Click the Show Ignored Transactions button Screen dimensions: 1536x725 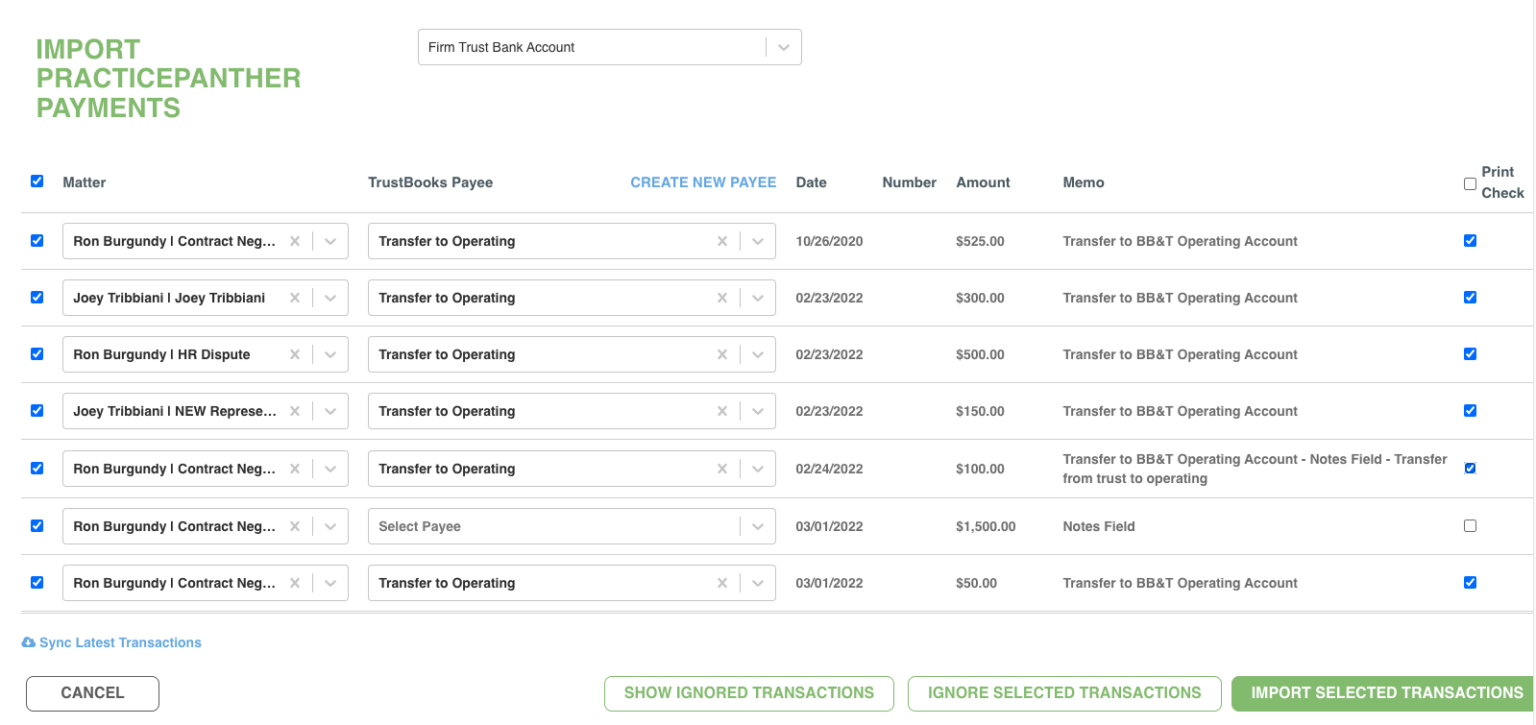pyautogui.click(x=748, y=693)
